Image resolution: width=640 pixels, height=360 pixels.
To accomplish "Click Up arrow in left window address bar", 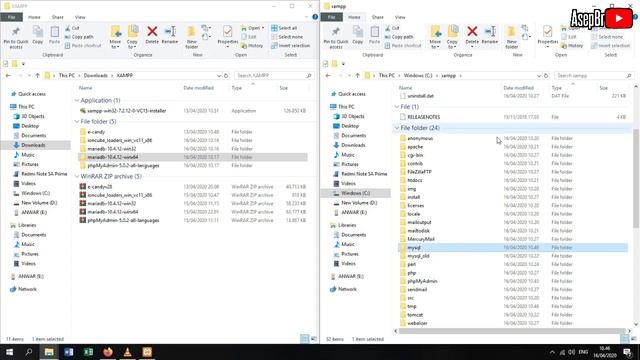I will click(37, 76).
